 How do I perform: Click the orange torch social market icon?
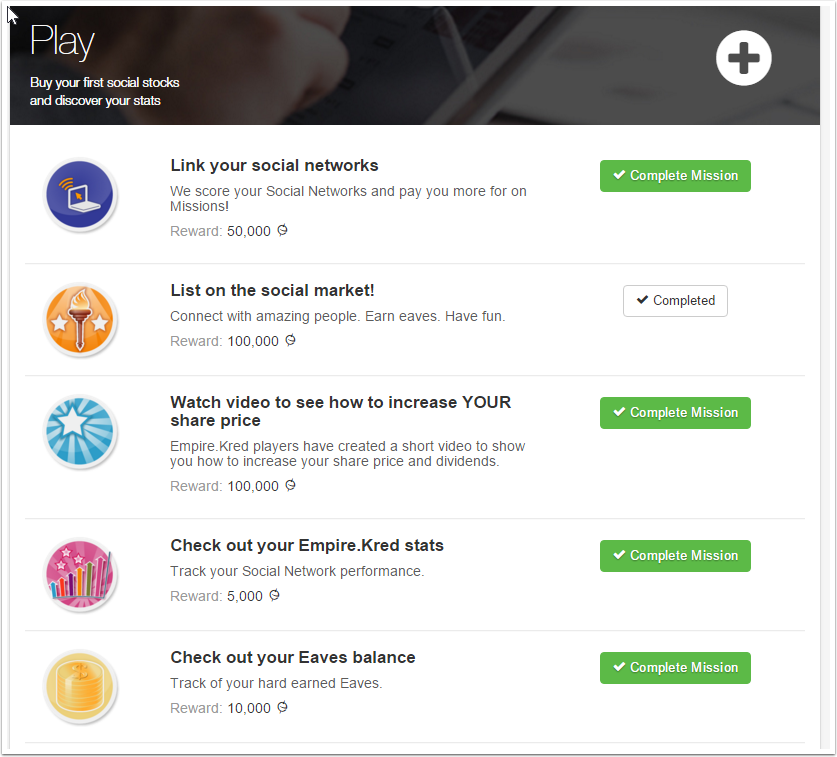pyautogui.click(x=81, y=320)
